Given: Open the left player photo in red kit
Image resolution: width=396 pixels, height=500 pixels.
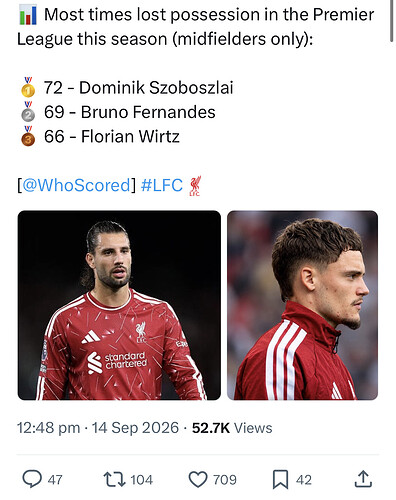Looking at the screenshot, I should tap(119, 305).
